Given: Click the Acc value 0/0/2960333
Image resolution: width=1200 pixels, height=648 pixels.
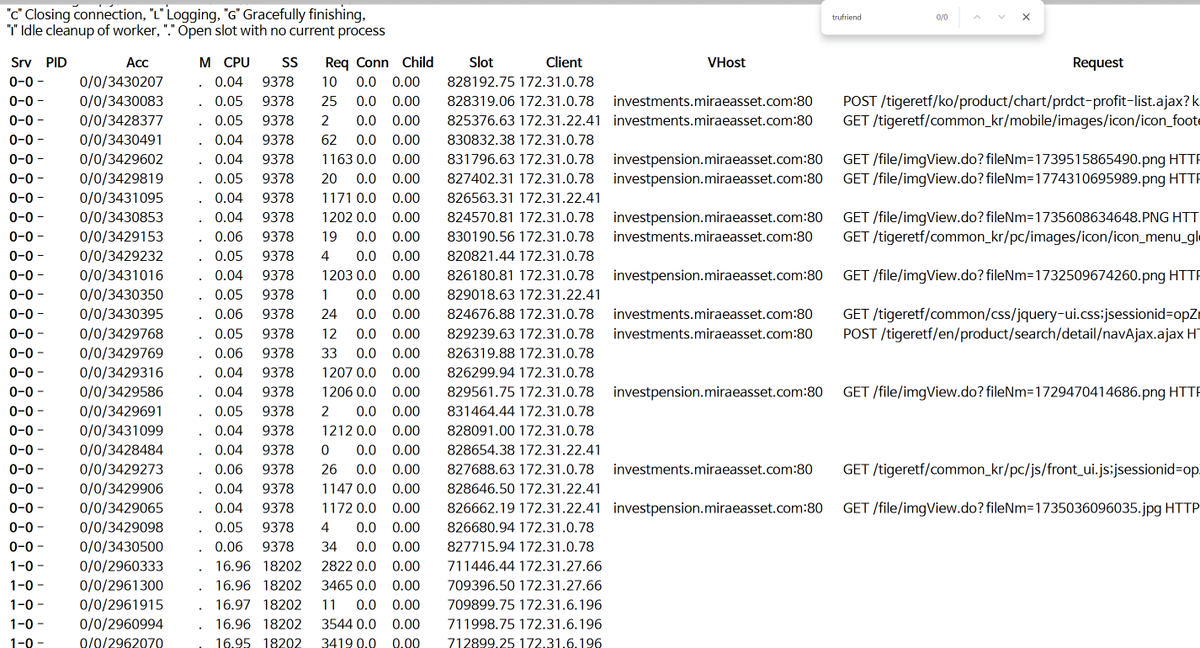Looking at the screenshot, I should pyautogui.click(x=121, y=566).
